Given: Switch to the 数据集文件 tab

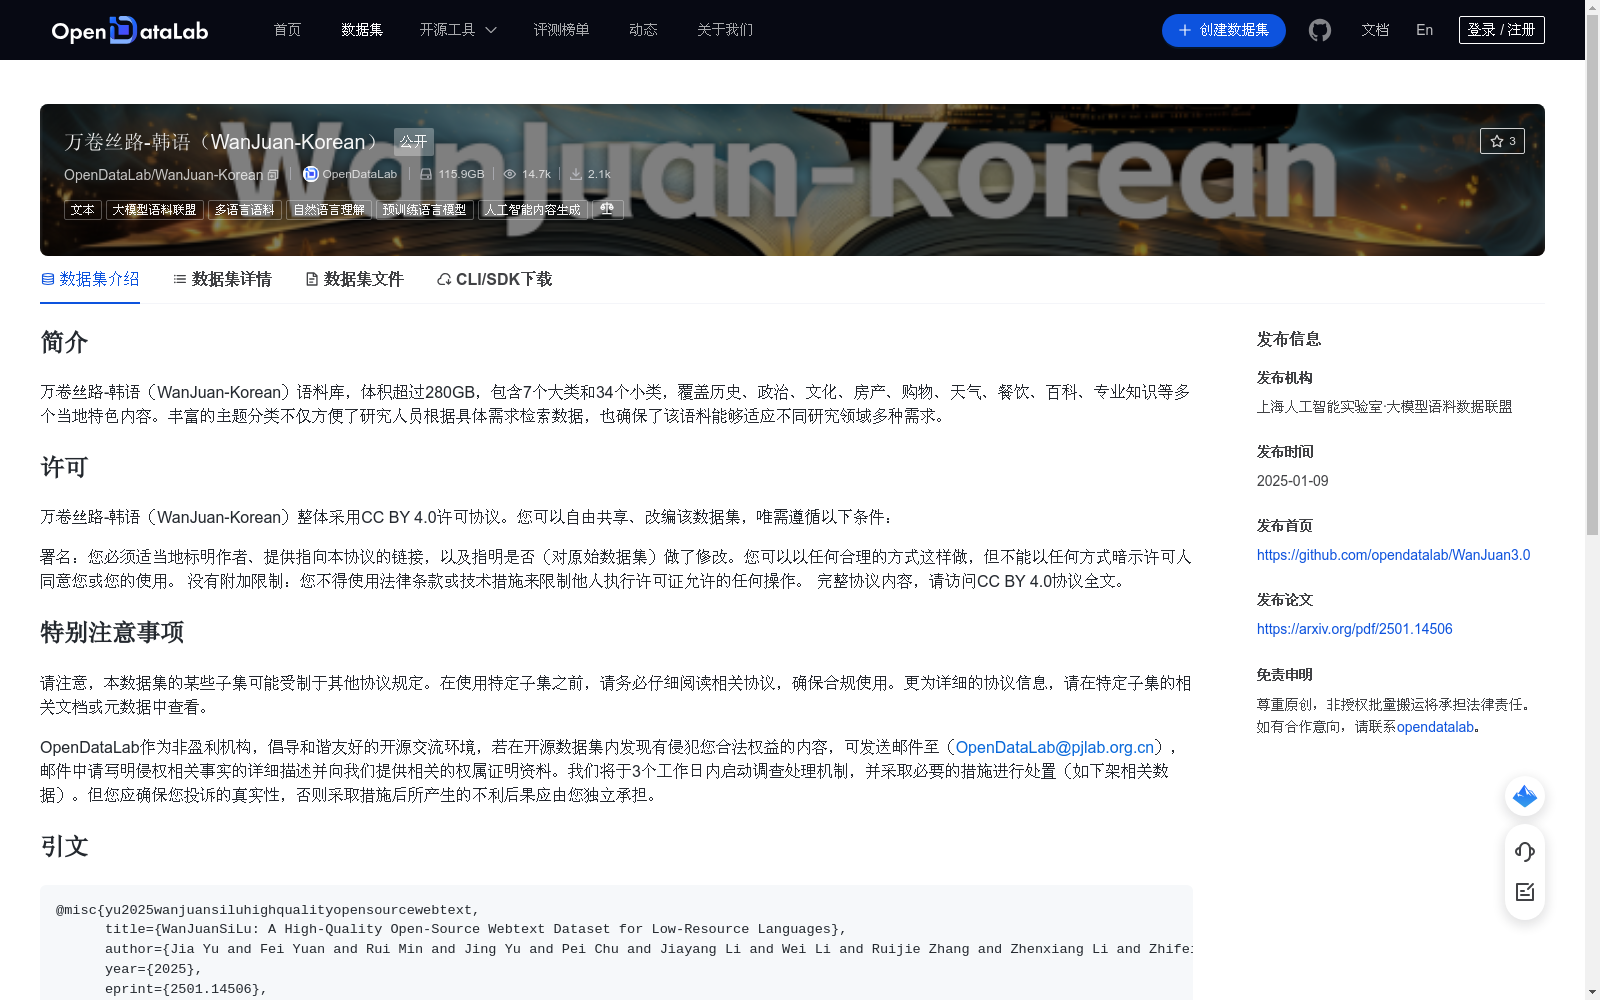Looking at the screenshot, I should (x=354, y=279).
